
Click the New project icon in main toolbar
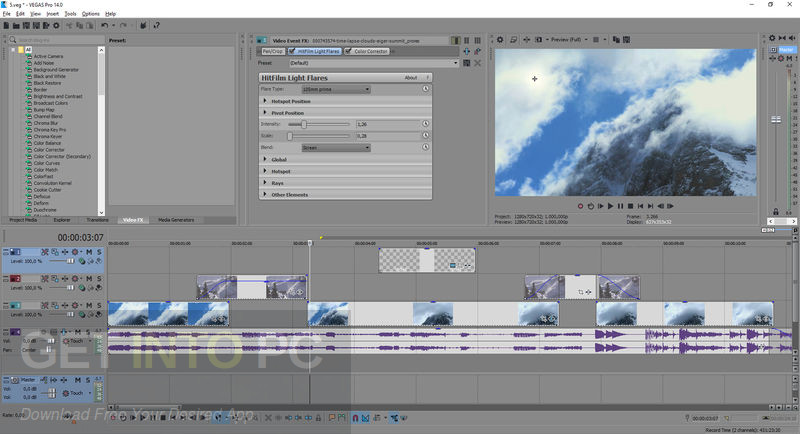[6, 25]
